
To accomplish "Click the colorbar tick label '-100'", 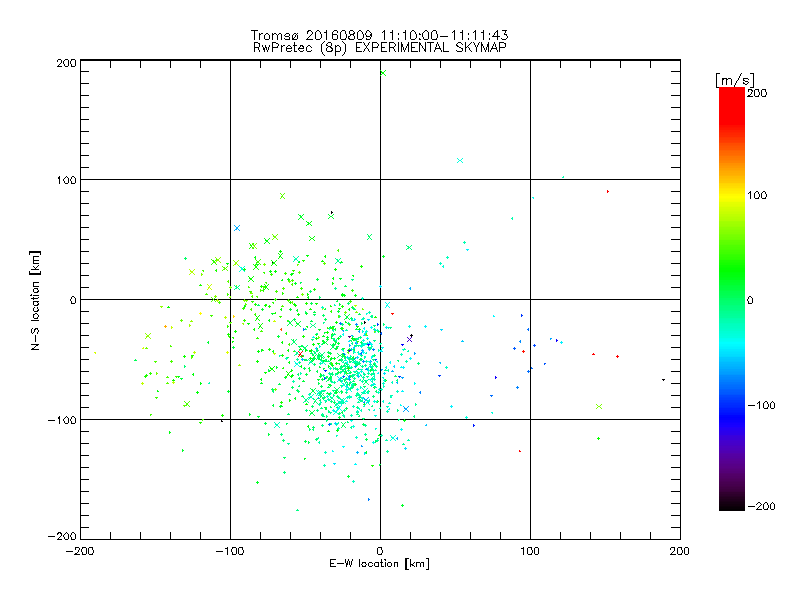I will click(761, 405).
